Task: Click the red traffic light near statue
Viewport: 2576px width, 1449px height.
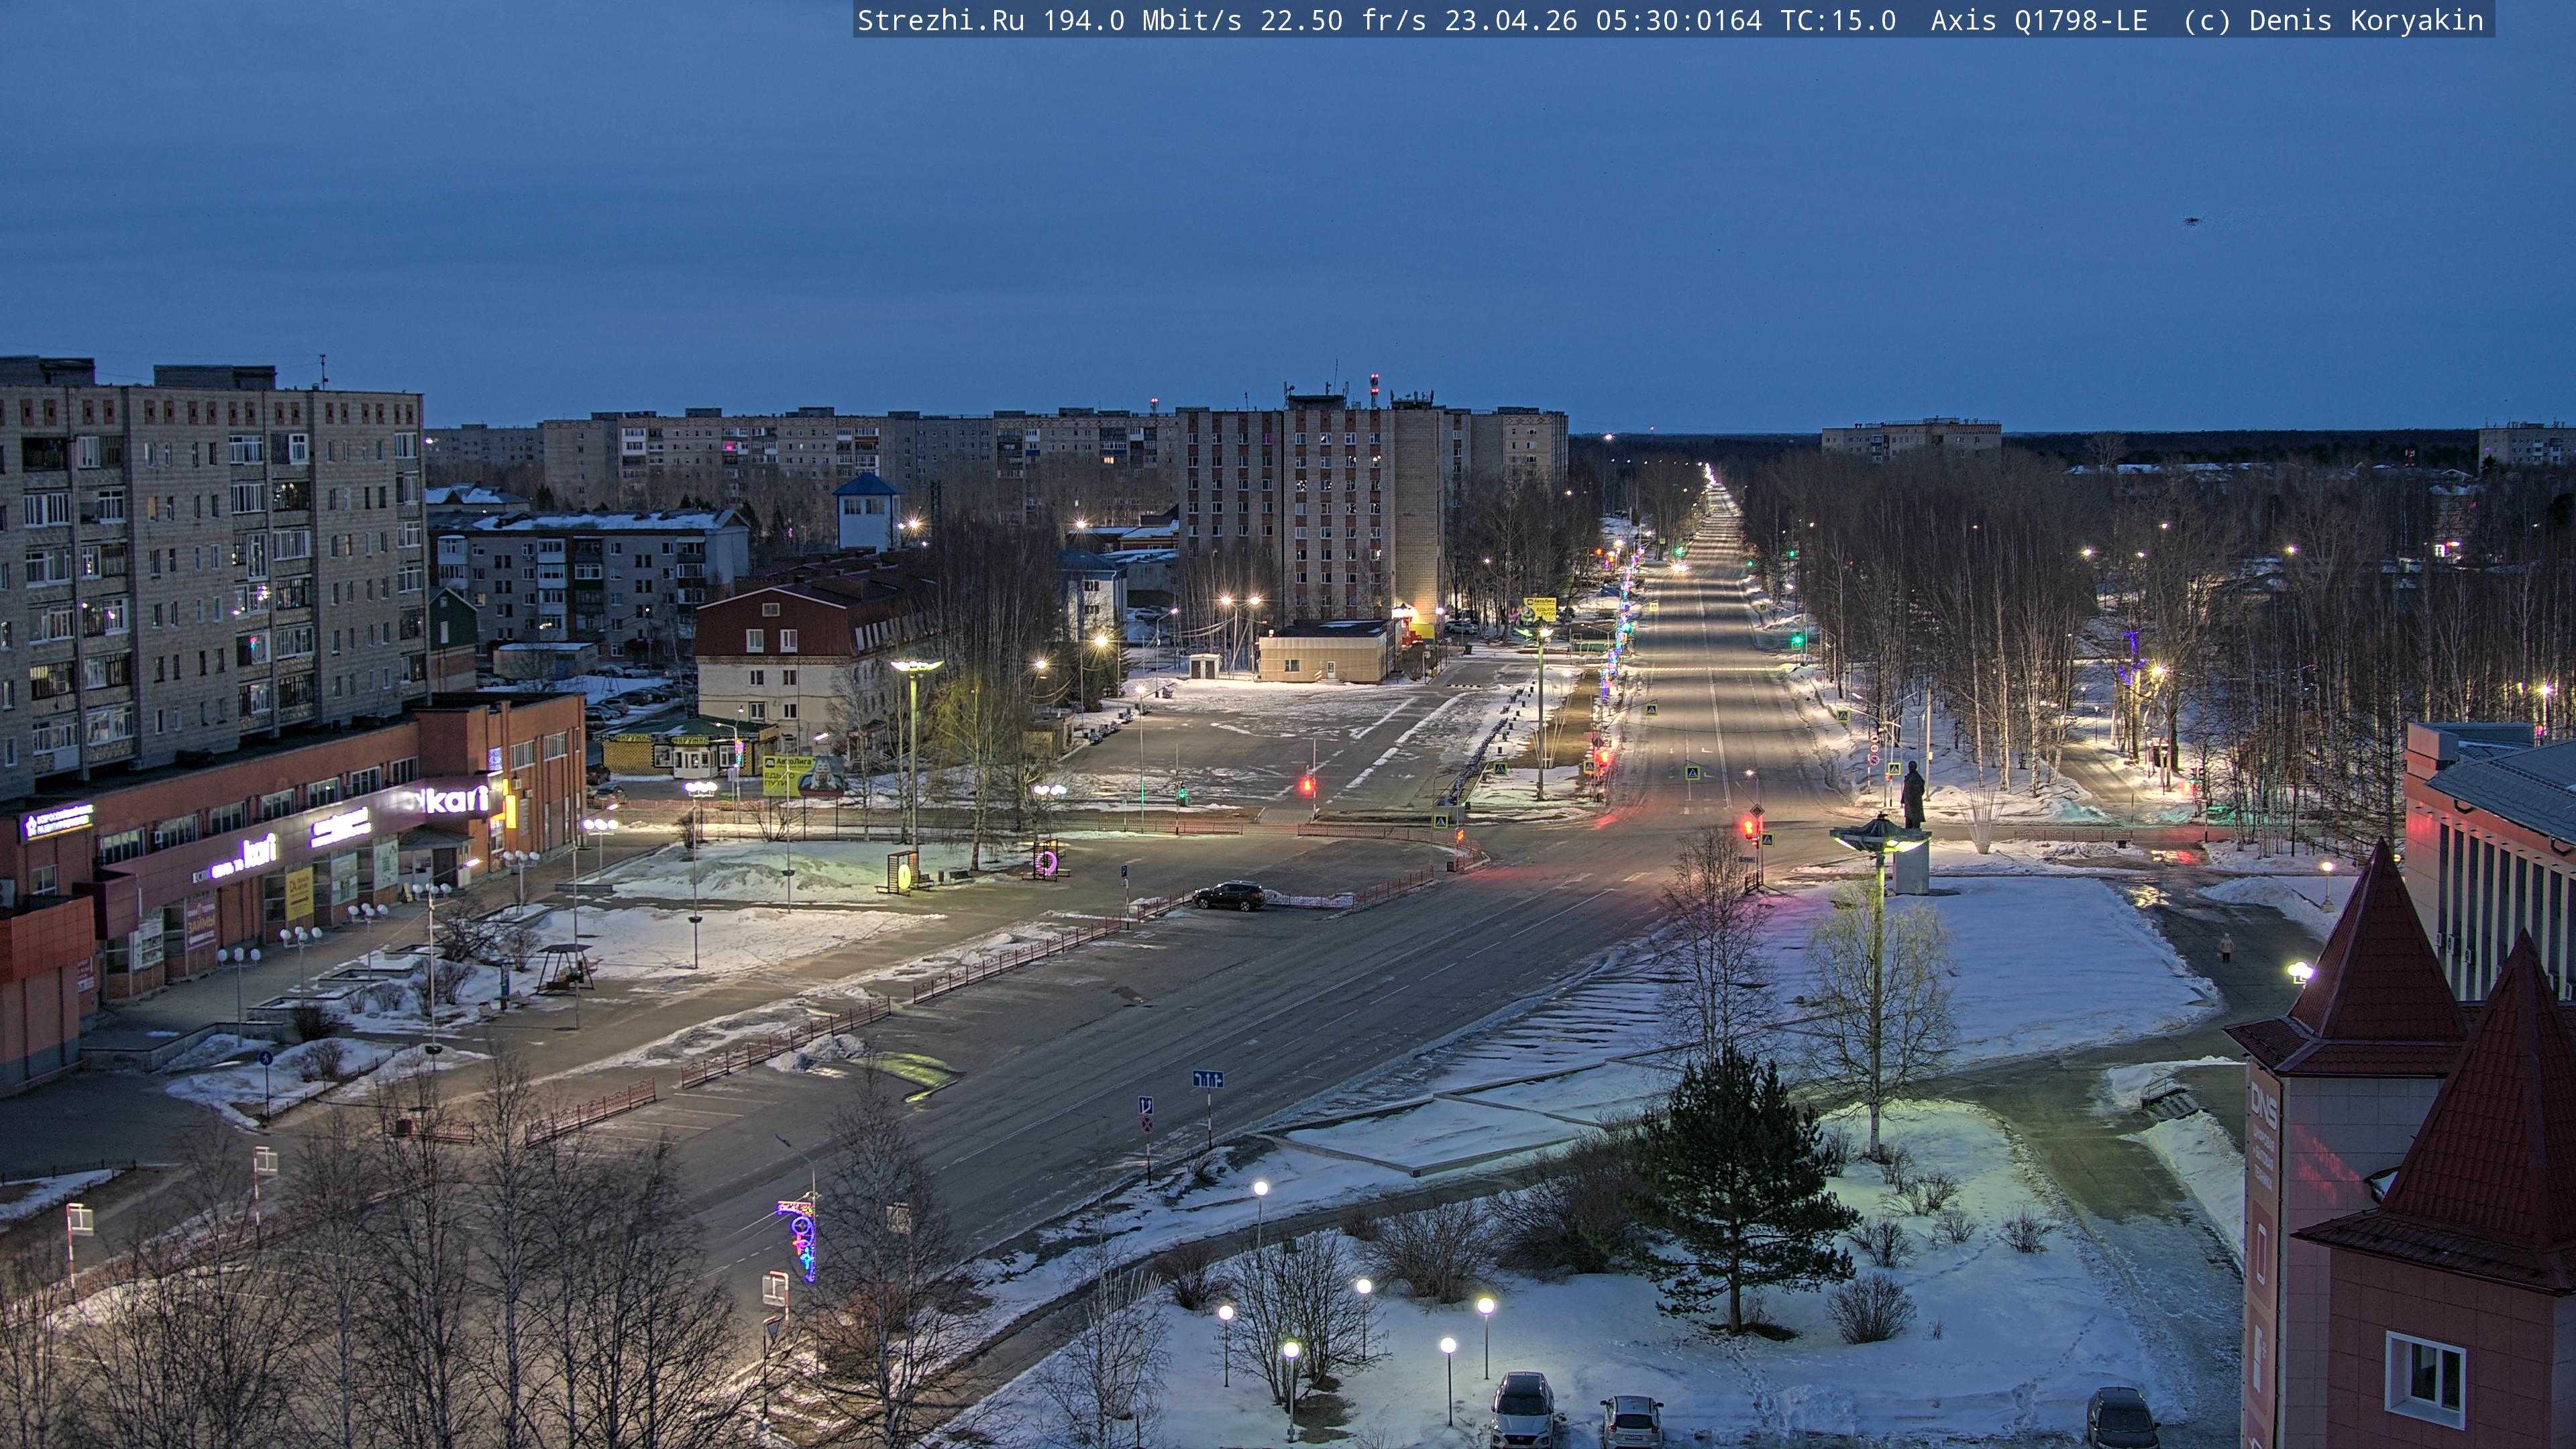Action: (1748, 828)
